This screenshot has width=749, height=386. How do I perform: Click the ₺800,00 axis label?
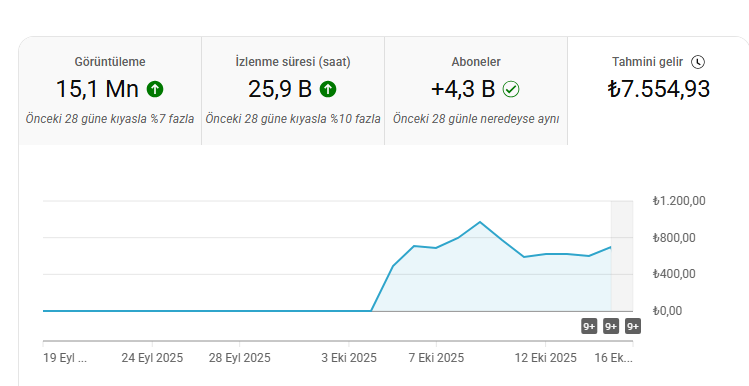point(674,237)
